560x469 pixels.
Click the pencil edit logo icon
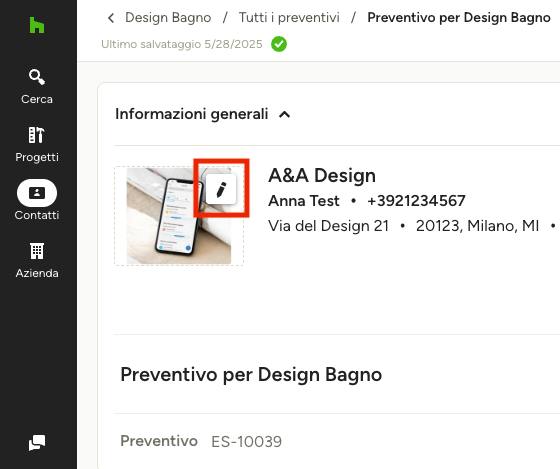(221, 189)
